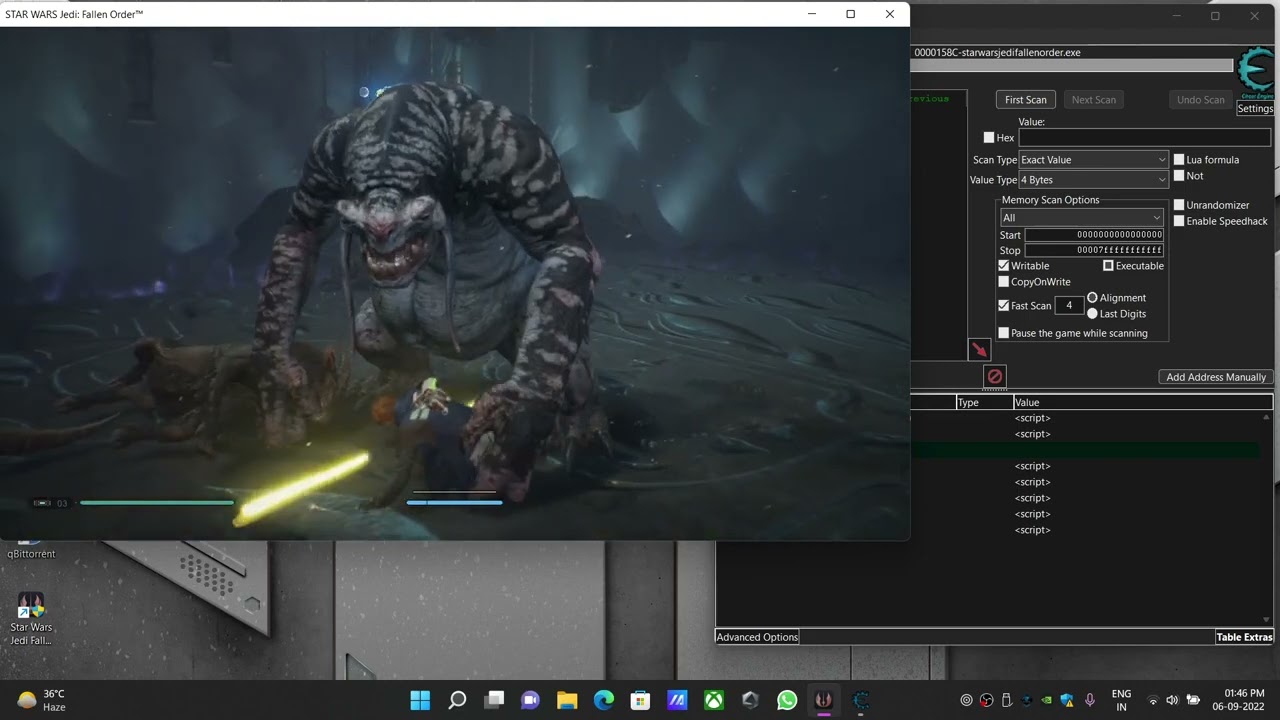1280x720 pixels.
Task: Tick the Not checkbox
Action: tap(1179, 176)
